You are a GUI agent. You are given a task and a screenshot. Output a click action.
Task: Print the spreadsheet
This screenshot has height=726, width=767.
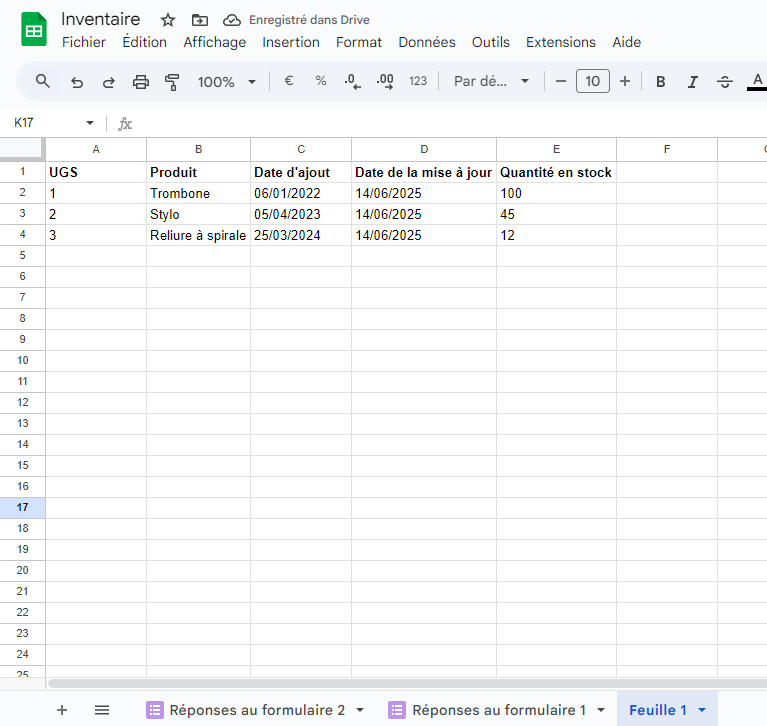[141, 82]
